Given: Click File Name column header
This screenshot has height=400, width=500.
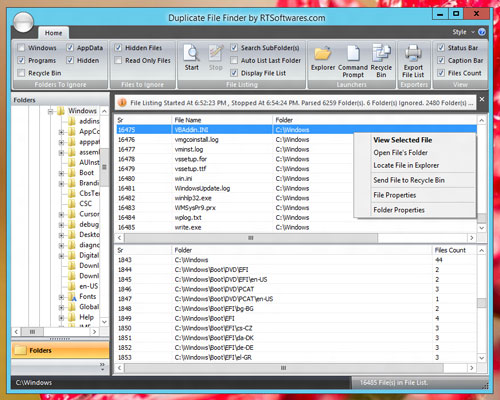Looking at the screenshot, I should click(x=222, y=120).
